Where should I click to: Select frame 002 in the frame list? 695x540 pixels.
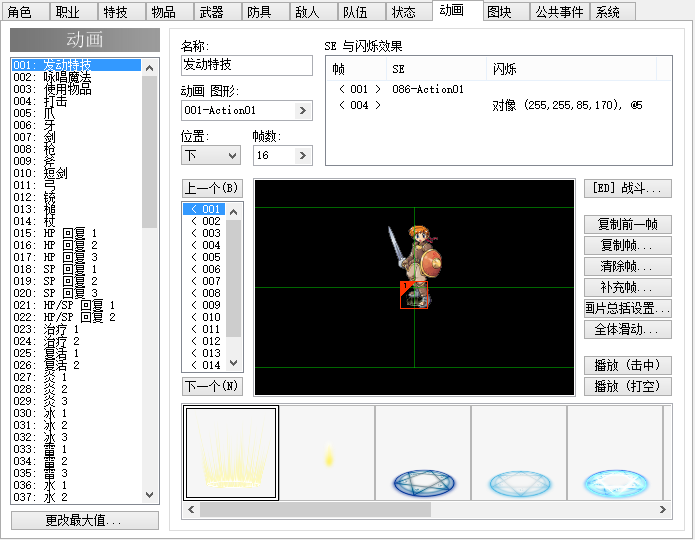pos(204,221)
